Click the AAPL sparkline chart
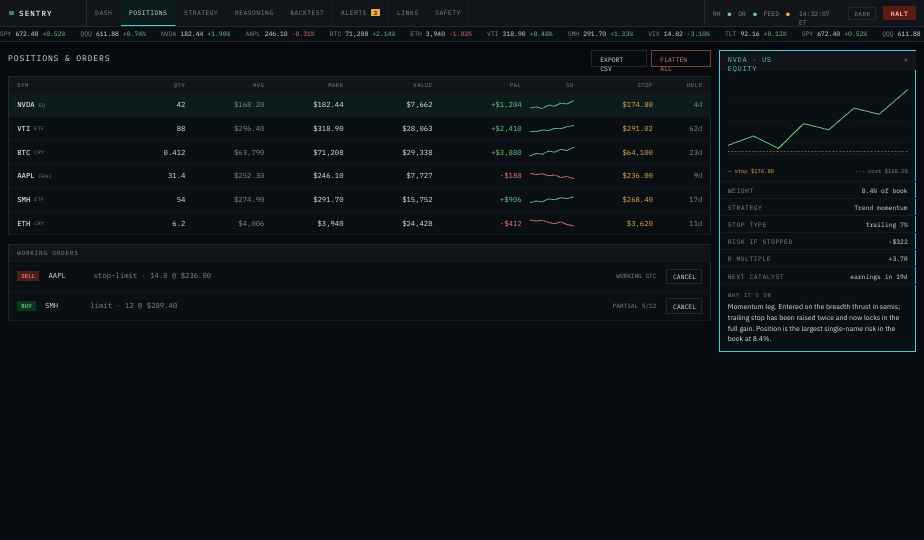 tap(552, 176)
